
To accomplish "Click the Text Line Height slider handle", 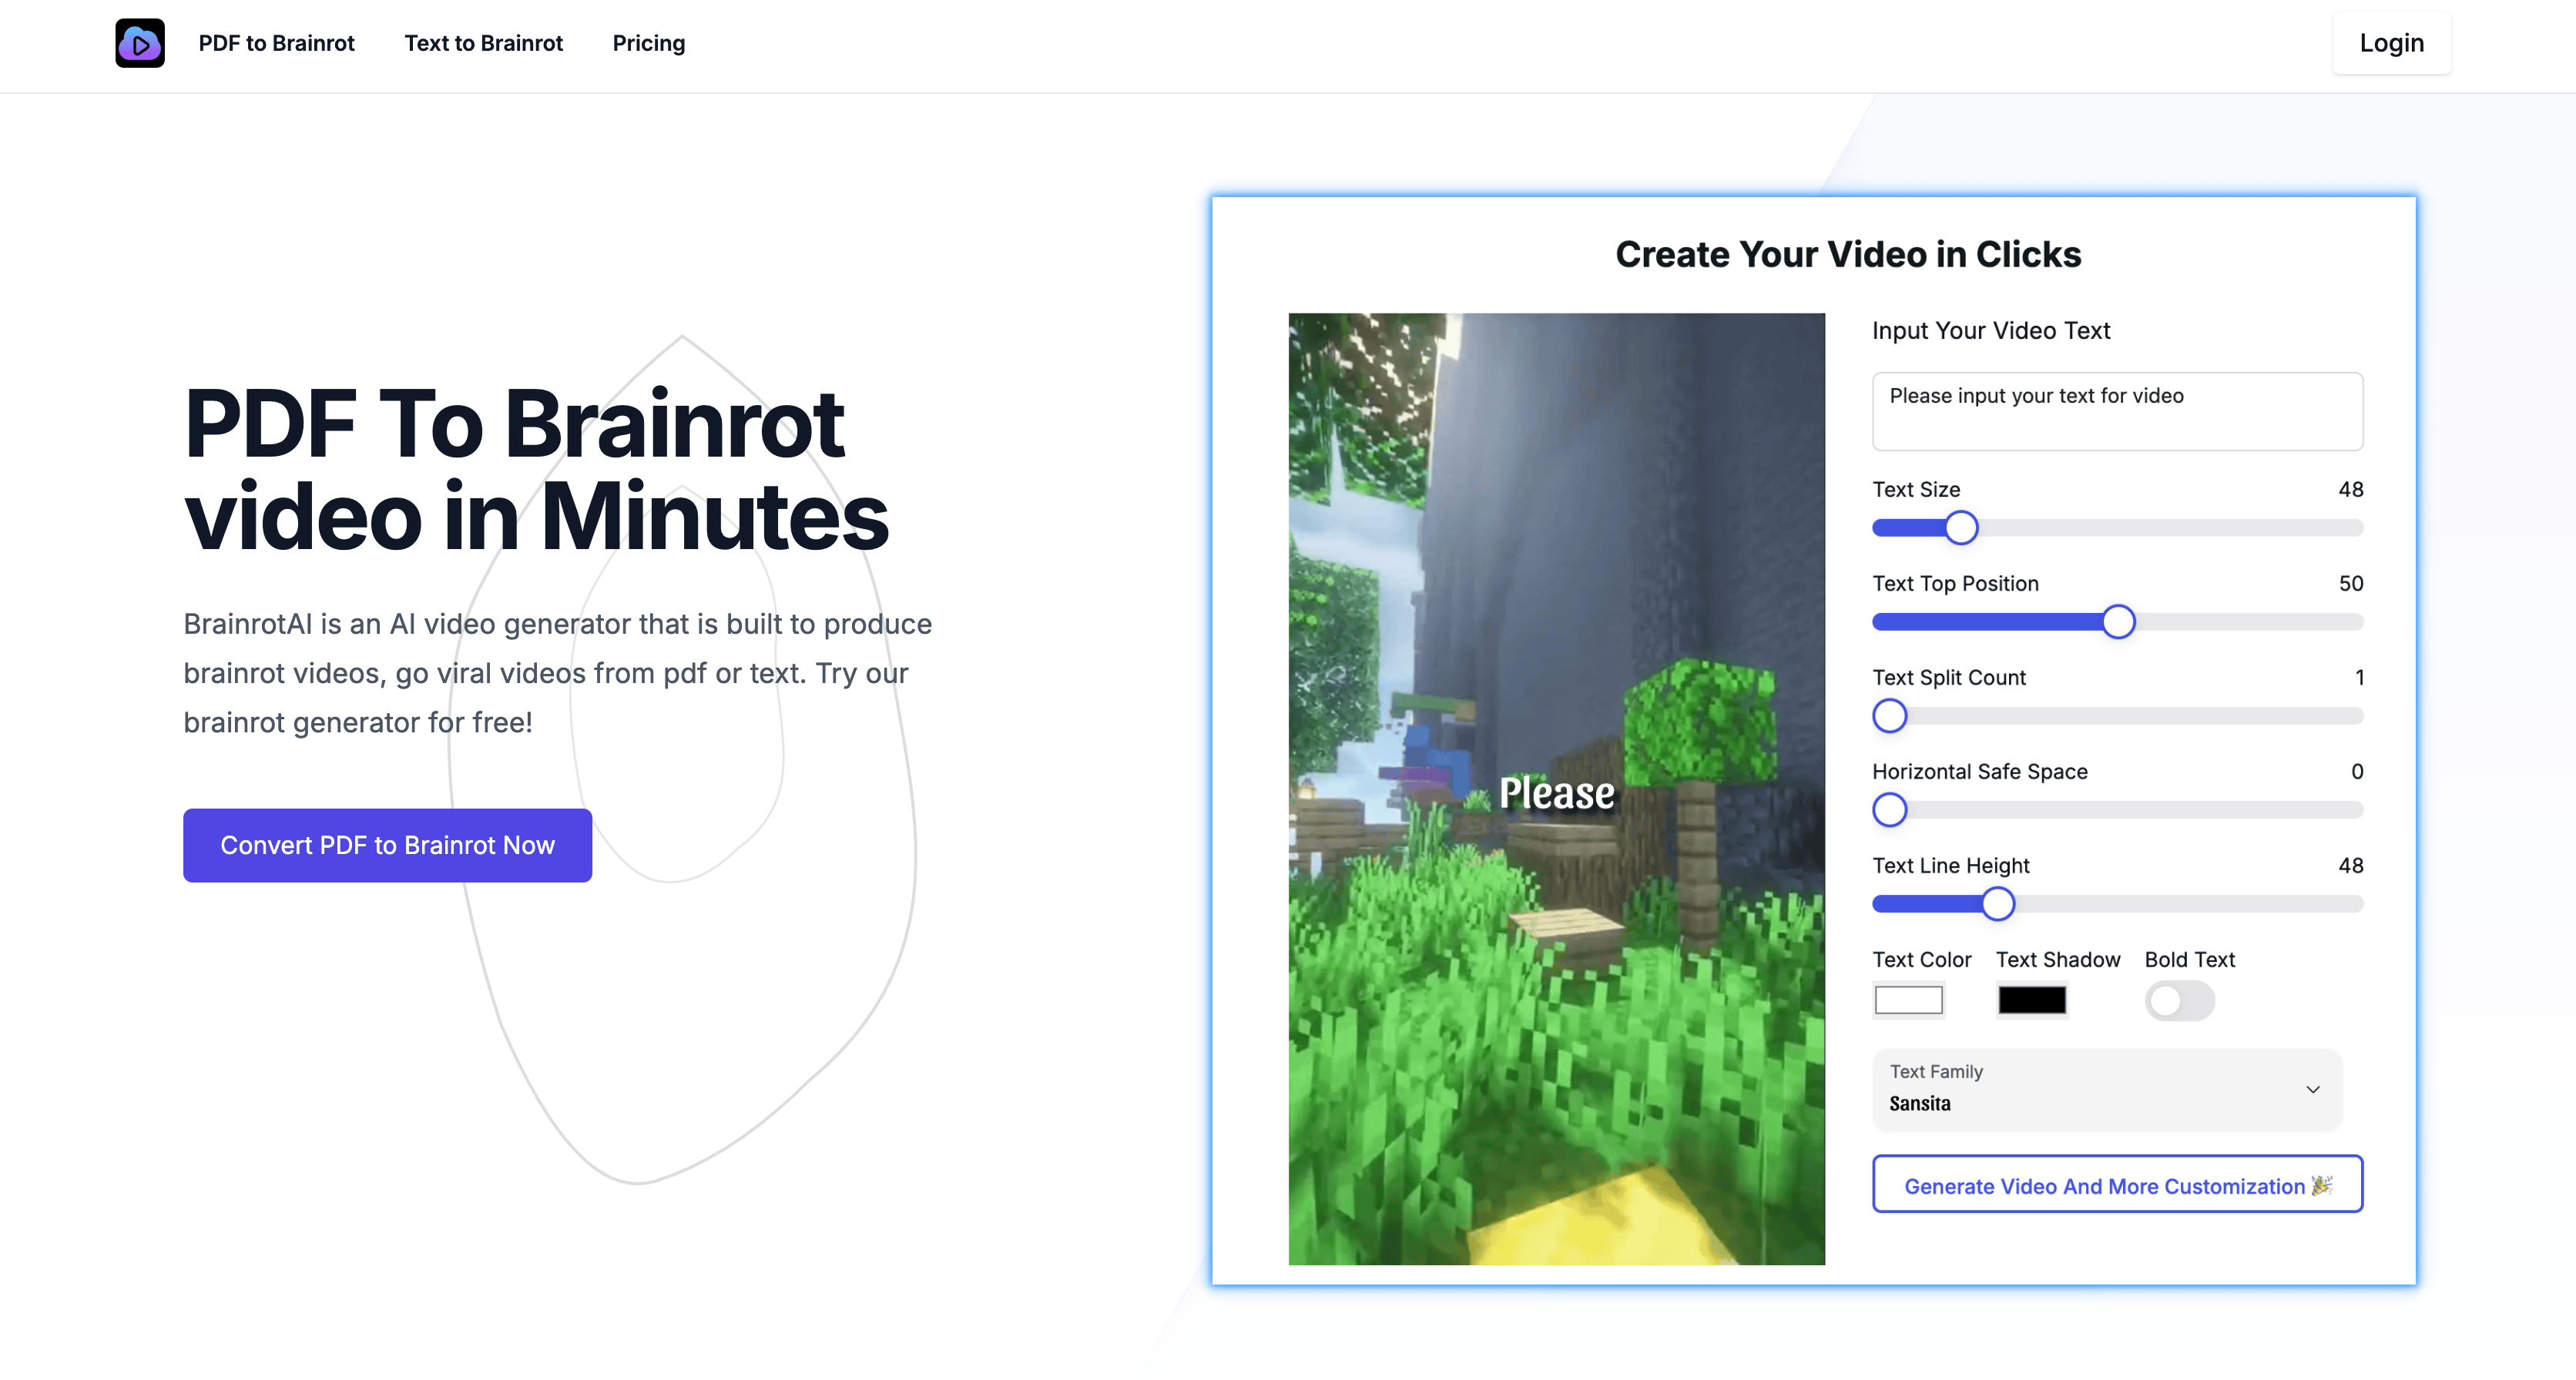I will 1998,903.
